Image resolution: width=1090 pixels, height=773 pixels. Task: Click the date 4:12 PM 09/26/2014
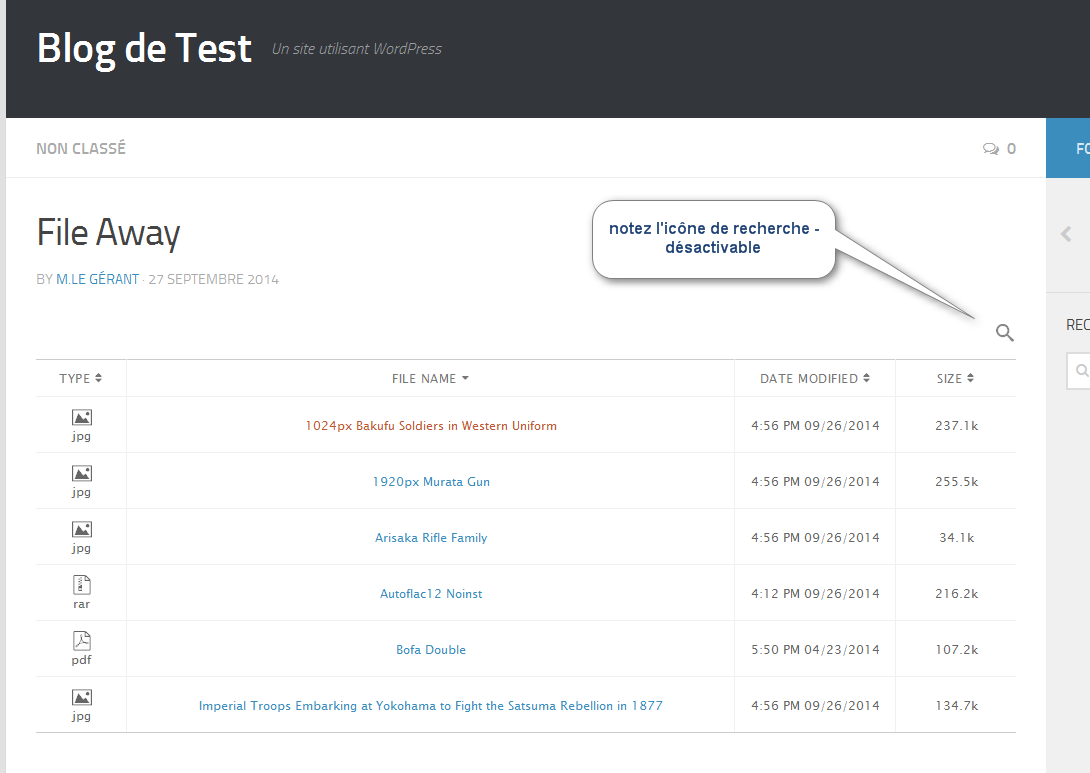pos(815,594)
